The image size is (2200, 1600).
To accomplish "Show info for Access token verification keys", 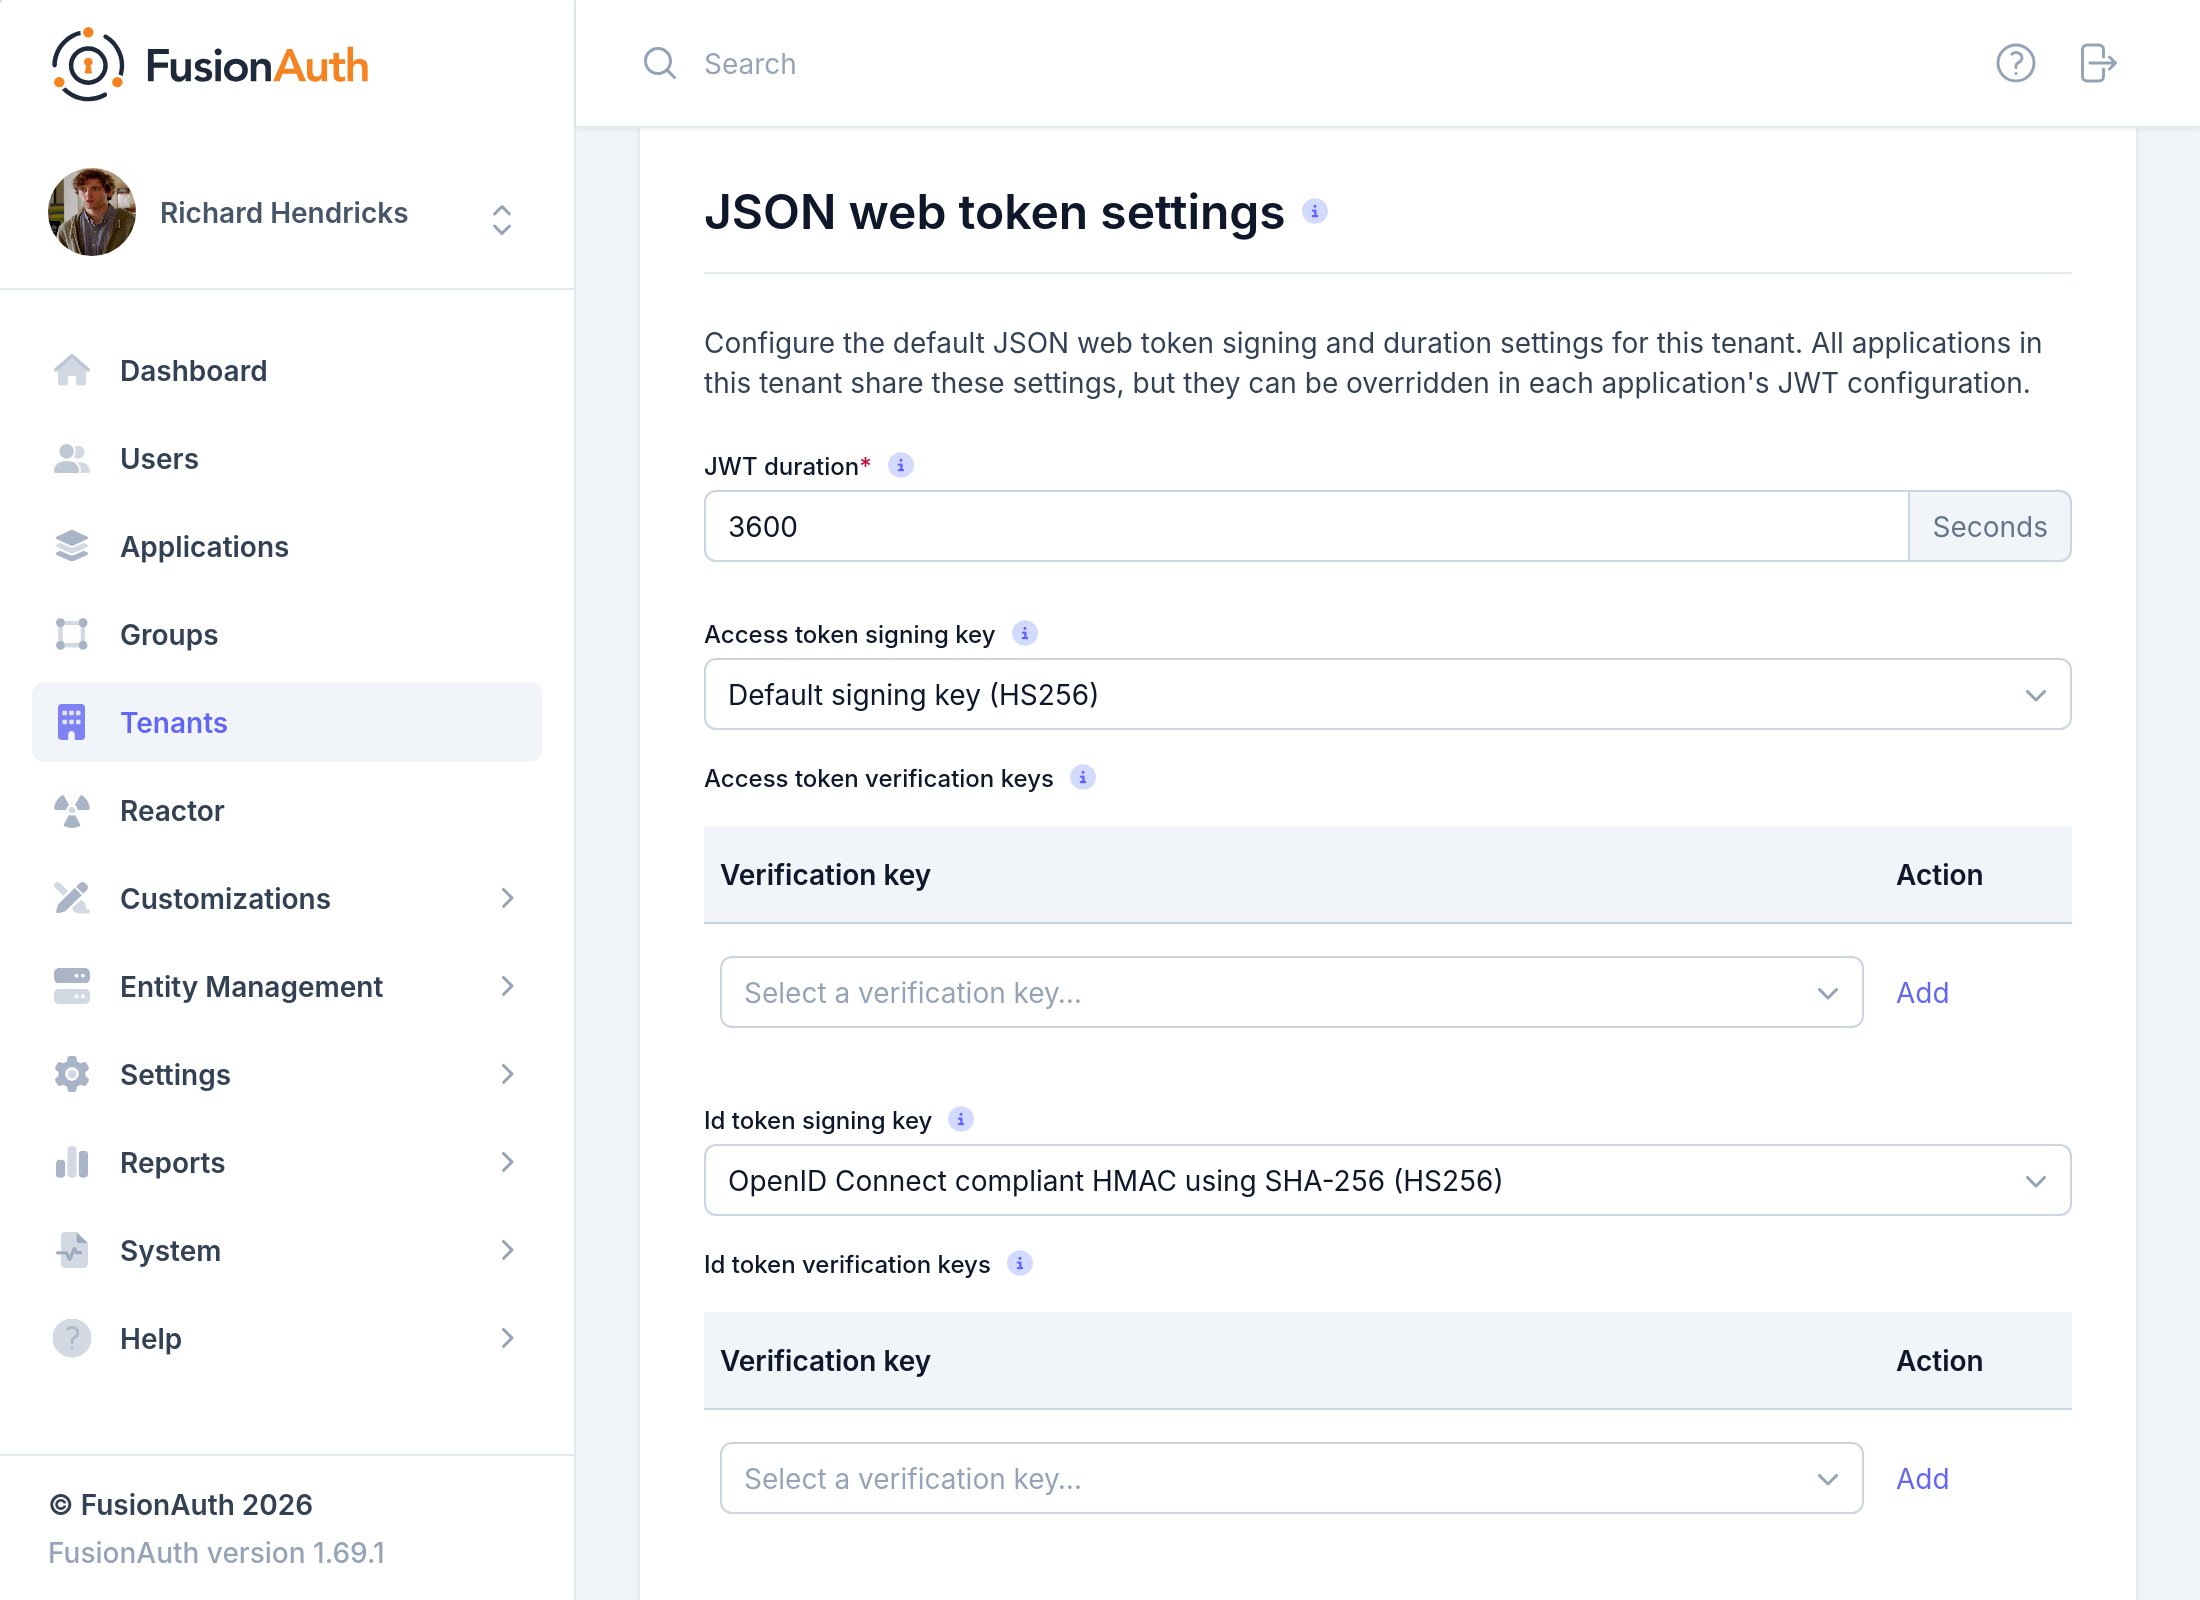I will tap(1082, 777).
